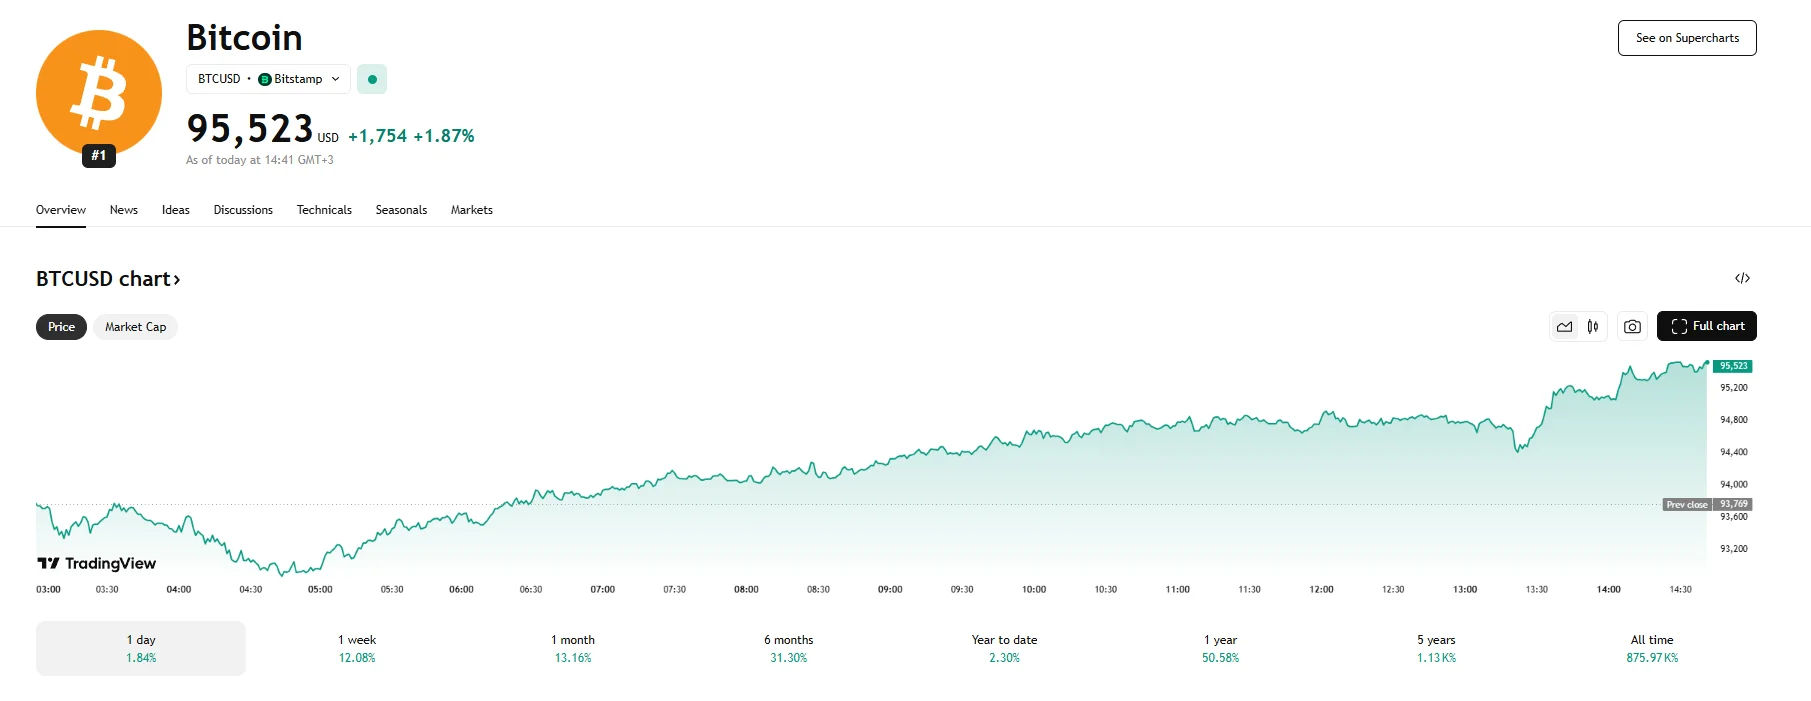Click the #1 rank badge

click(x=98, y=156)
